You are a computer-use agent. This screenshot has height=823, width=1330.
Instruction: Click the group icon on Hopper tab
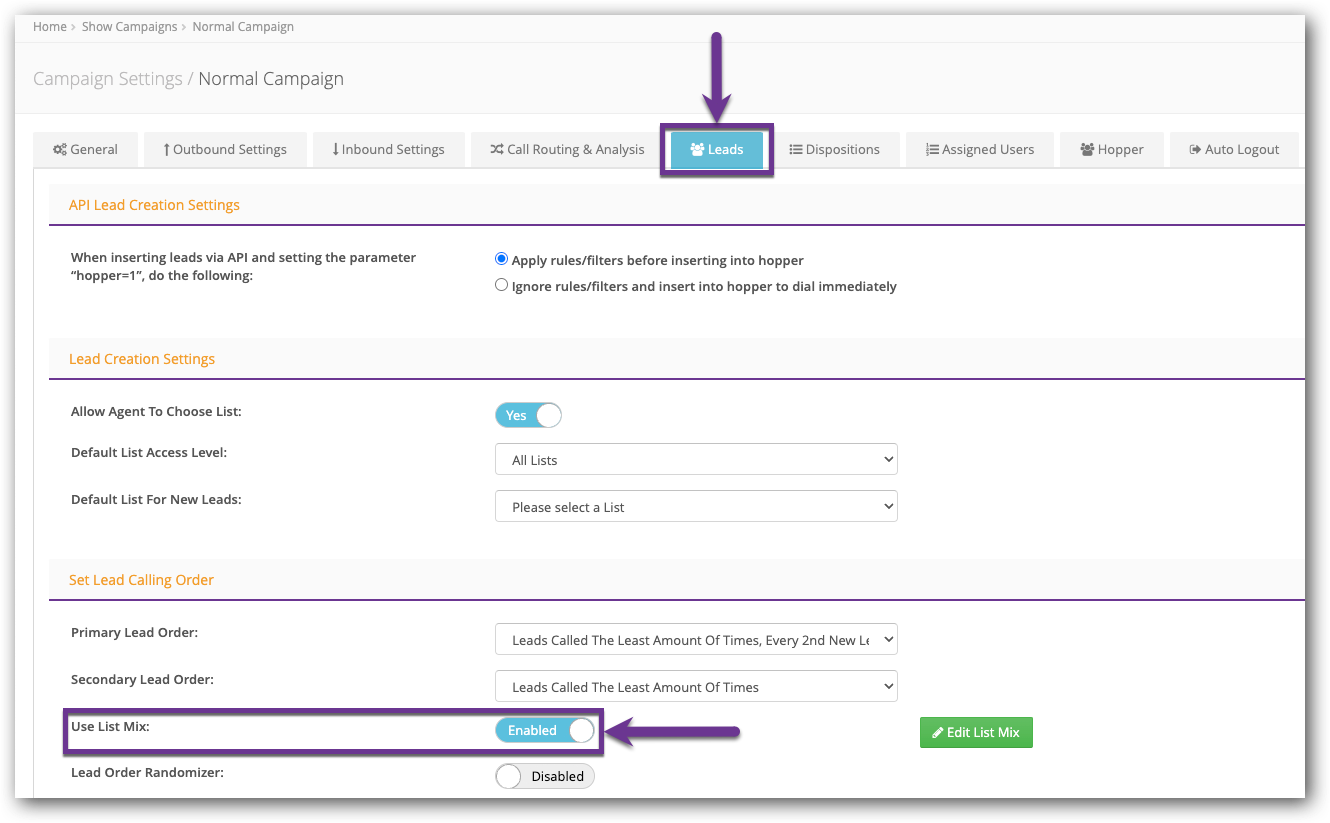coord(1087,149)
